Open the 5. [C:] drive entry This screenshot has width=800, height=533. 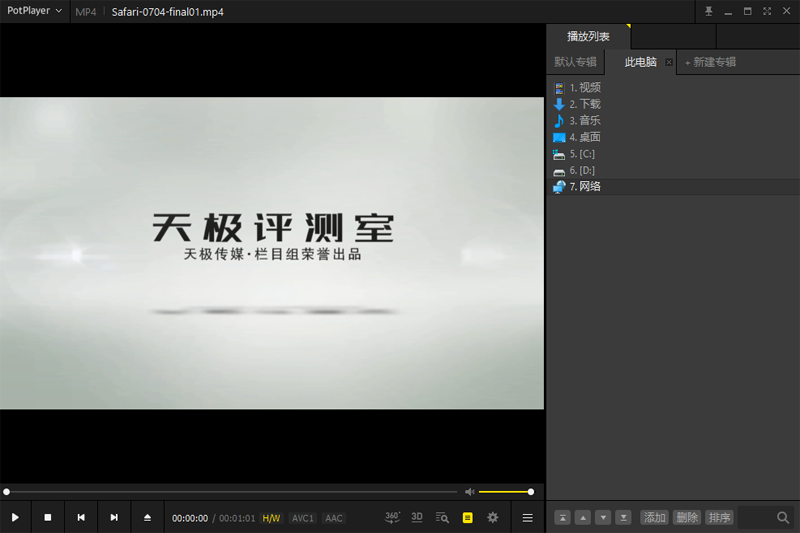(x=673, y=154)
